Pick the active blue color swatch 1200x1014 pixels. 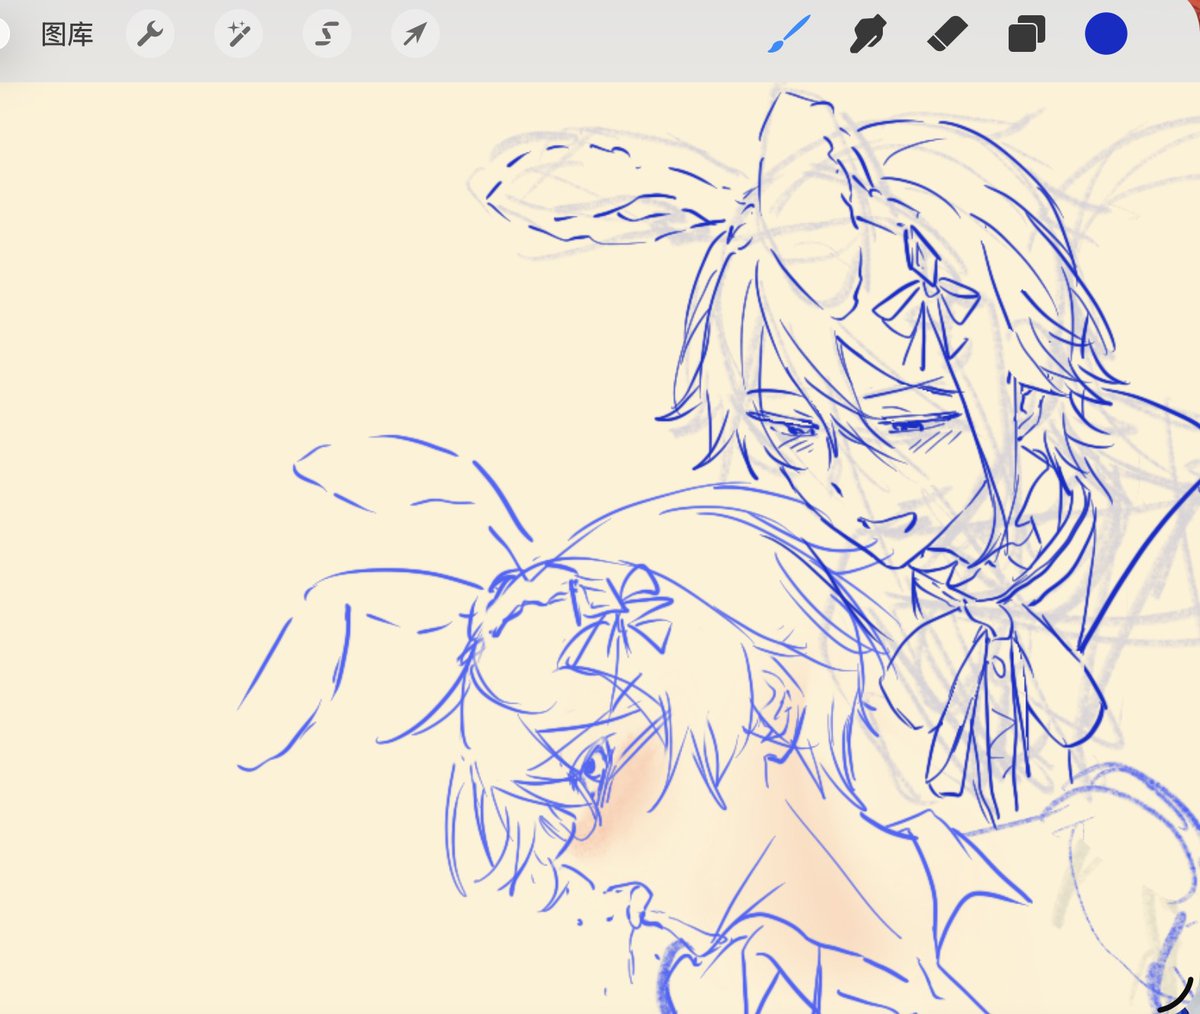1105,33
